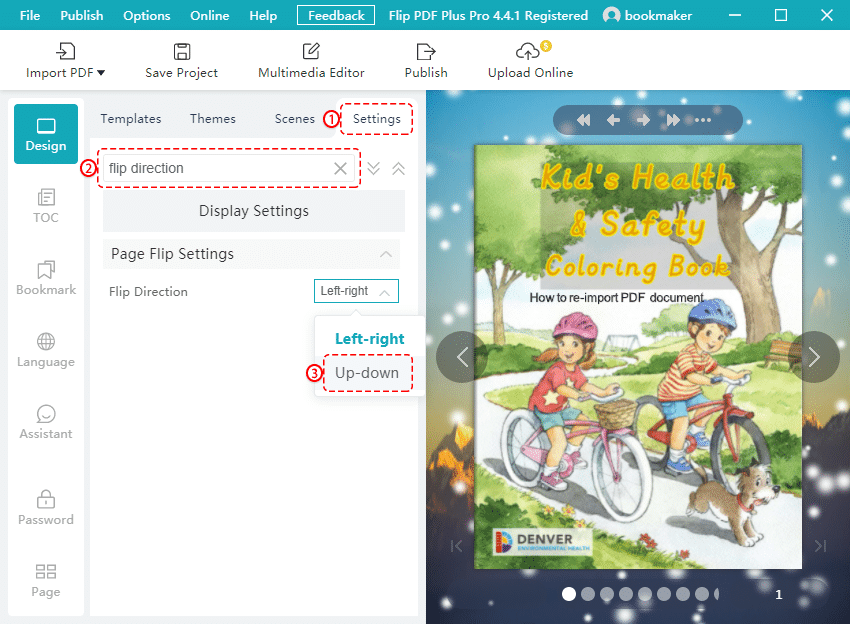
Task: Select Up-down flip direction
Action: (x=367, y=373)
